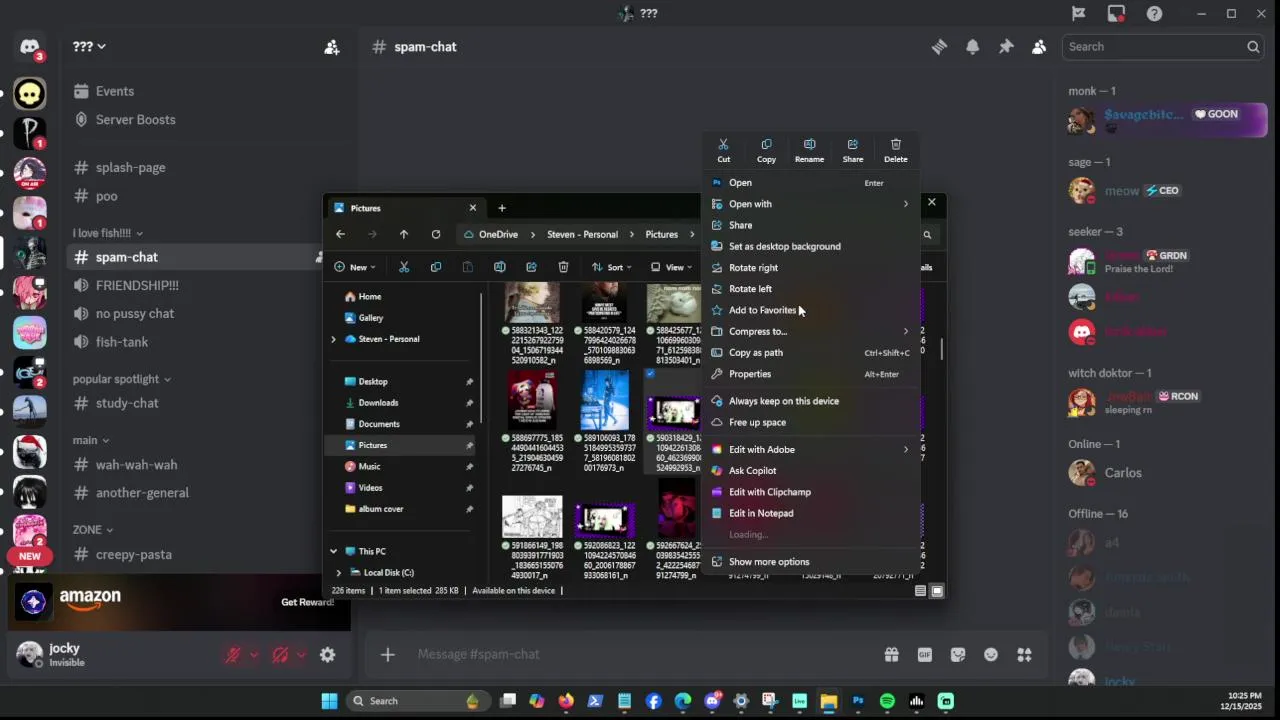Image resolution: width=1280 pixels, height=720 pixels.
Task: Click File Explorer back arrow
Action: click(340, 234)
